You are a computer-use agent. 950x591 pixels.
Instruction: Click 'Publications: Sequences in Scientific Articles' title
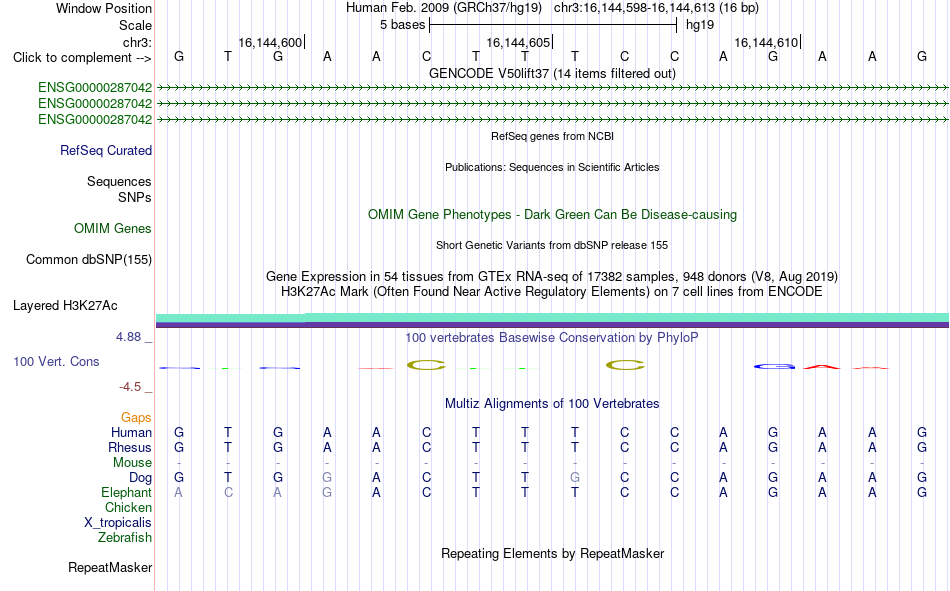coord(552,167)
